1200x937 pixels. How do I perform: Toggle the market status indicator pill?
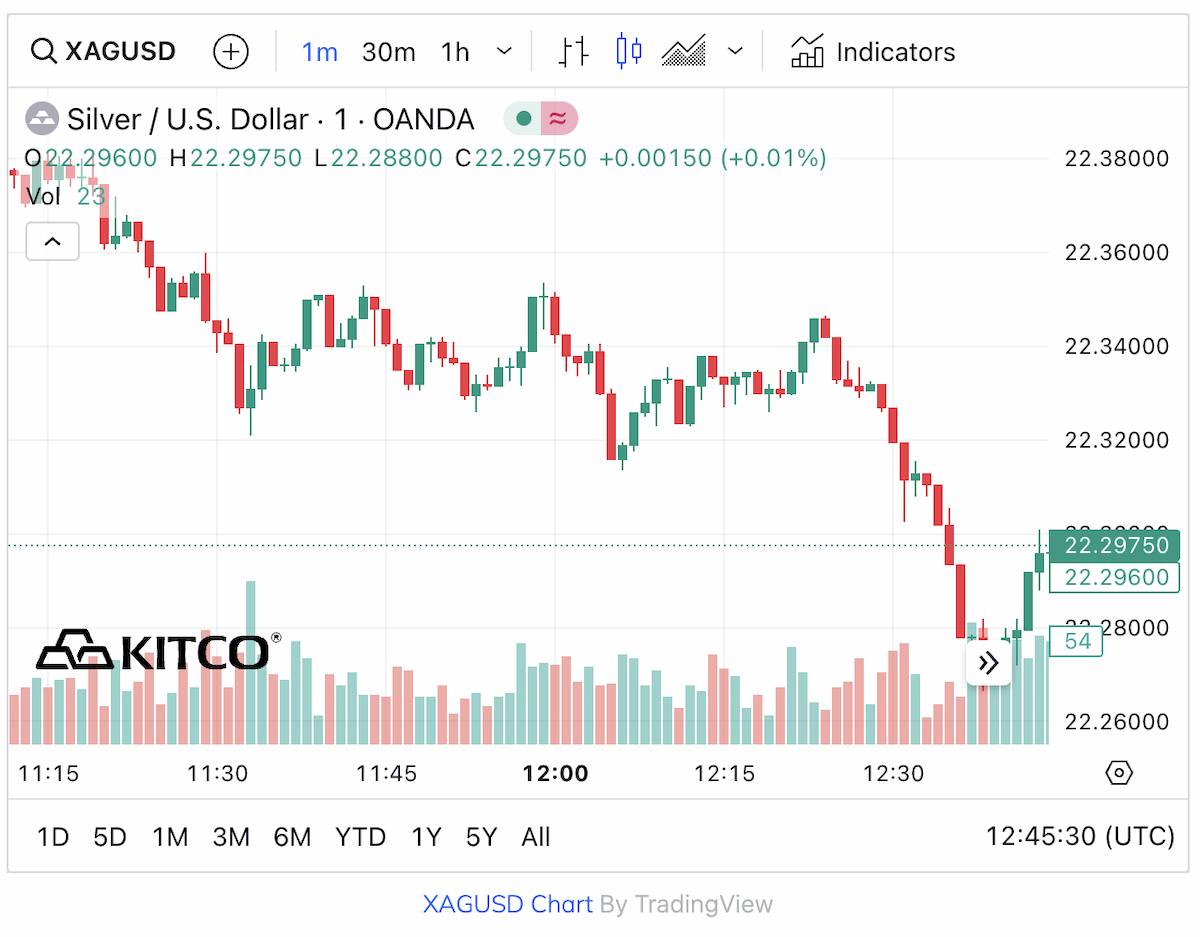point(540,120)
